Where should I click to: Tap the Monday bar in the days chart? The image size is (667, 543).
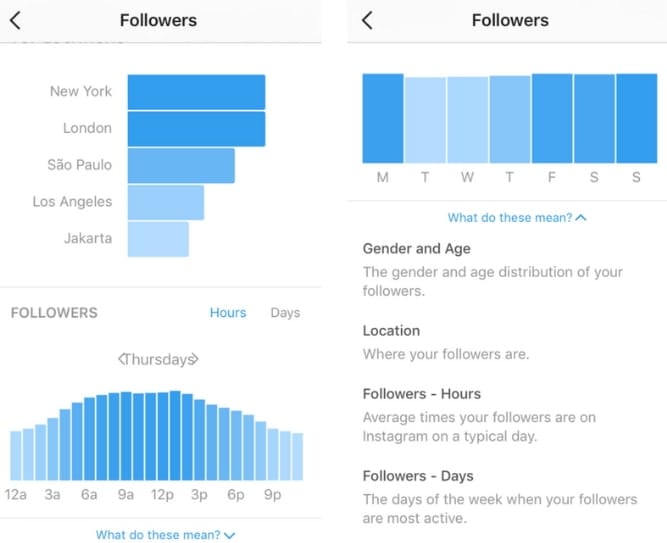click(x=383, y=118)
